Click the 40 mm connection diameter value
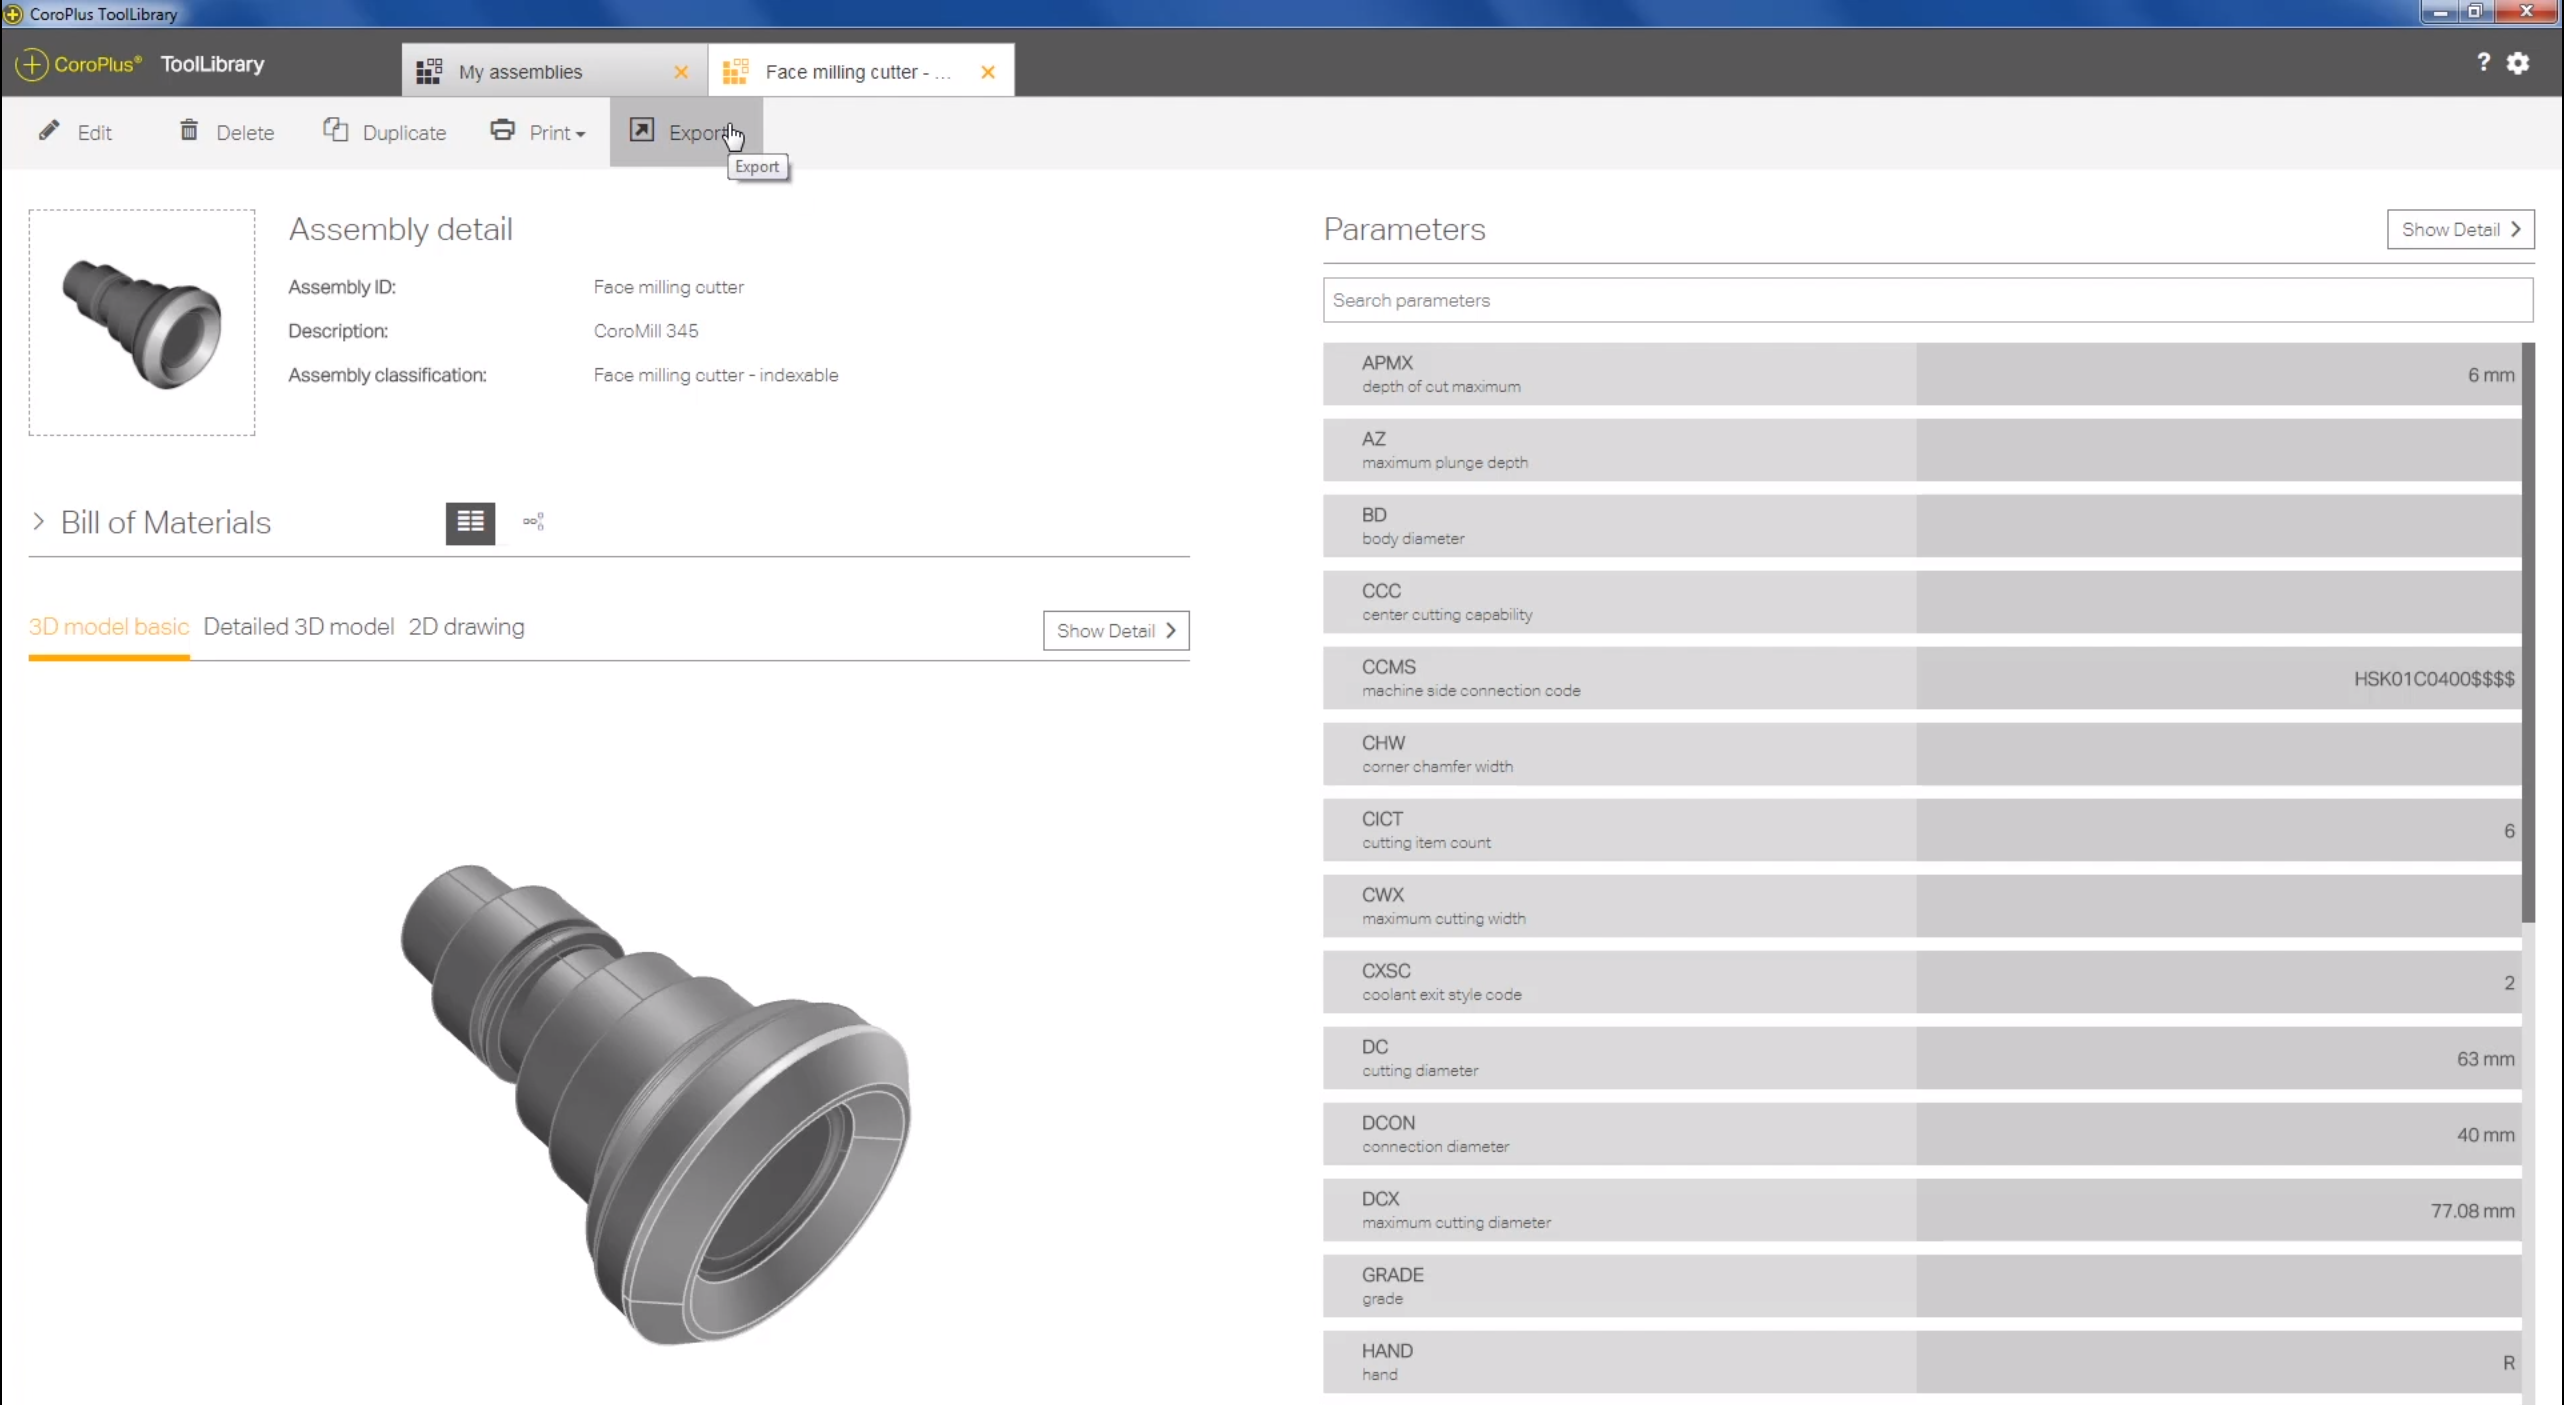2564x1405 pixels. pos(2485,1135)
